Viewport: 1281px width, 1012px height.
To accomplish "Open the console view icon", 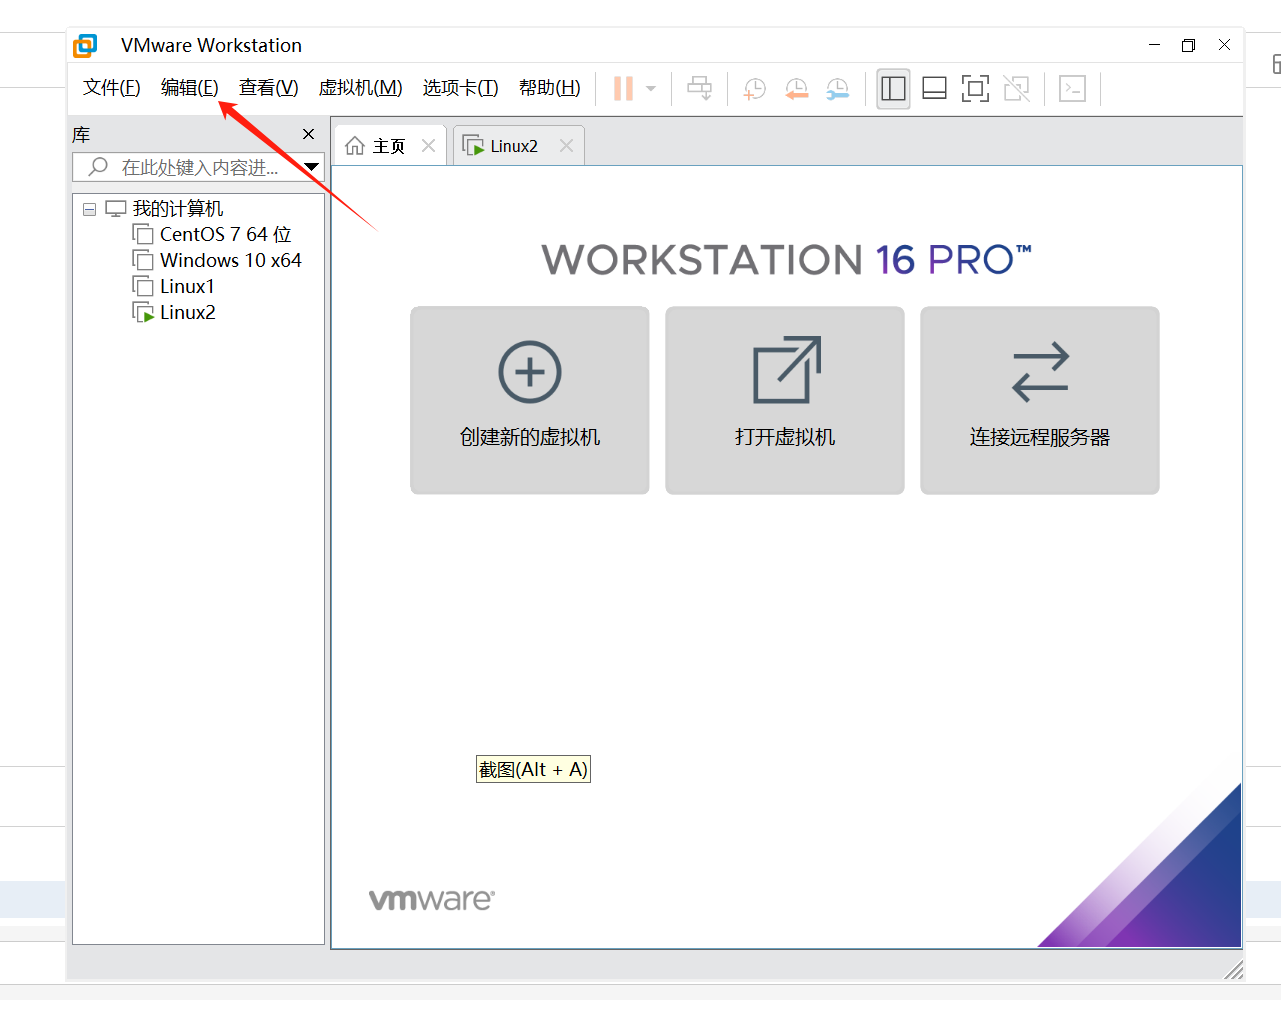I will point(1073,89).
